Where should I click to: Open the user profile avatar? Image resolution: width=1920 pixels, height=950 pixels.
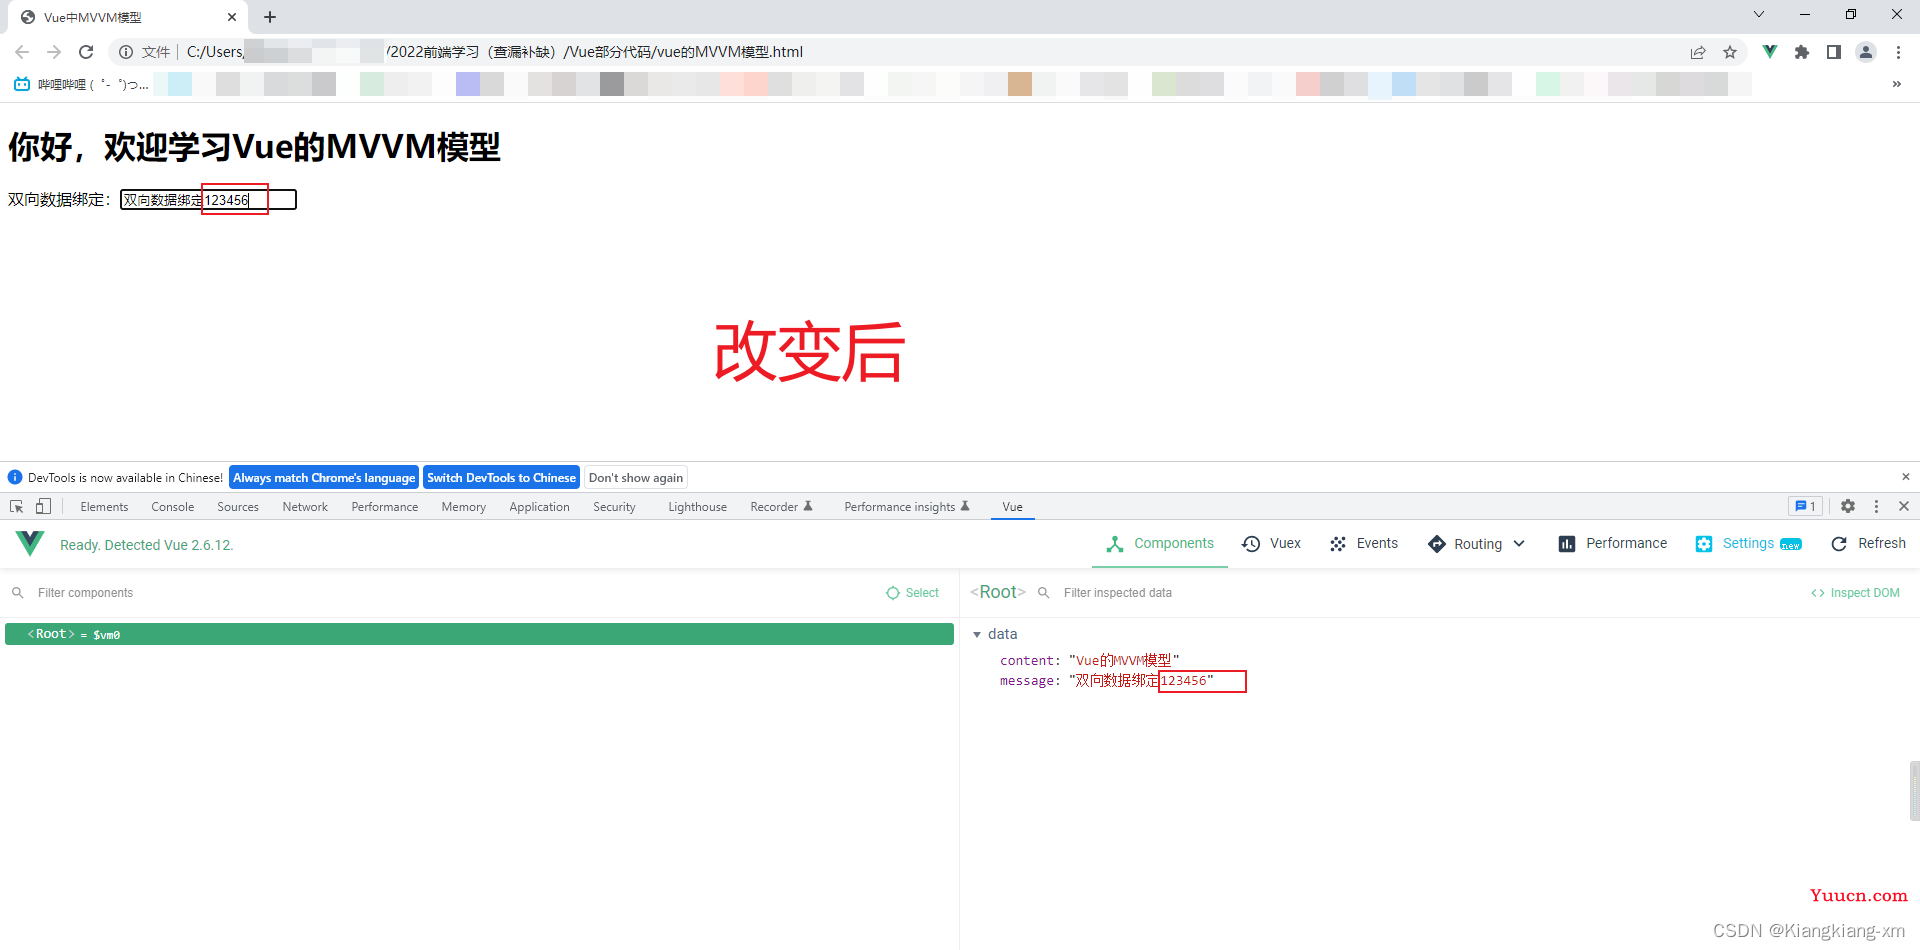click(x=1866, y=52)
